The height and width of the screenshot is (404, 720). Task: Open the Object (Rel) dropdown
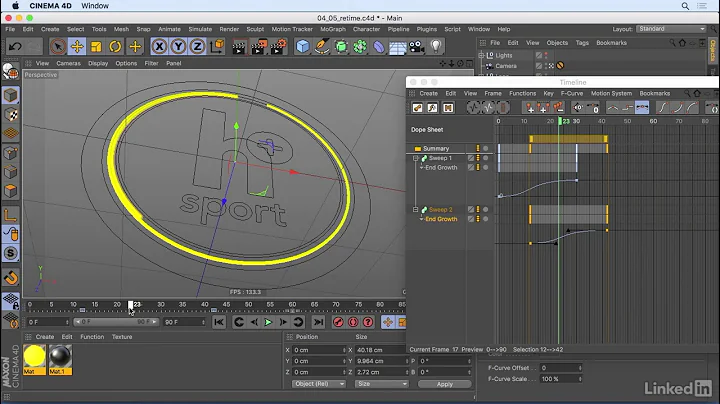tap(319, 384)
